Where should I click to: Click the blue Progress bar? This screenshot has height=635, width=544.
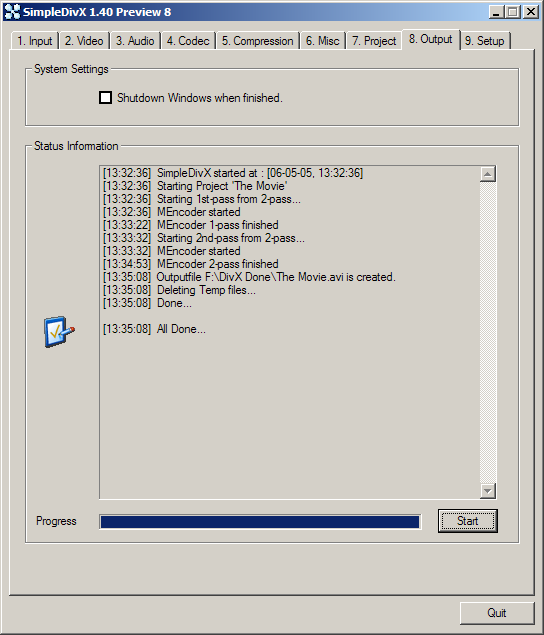(260, 522)
